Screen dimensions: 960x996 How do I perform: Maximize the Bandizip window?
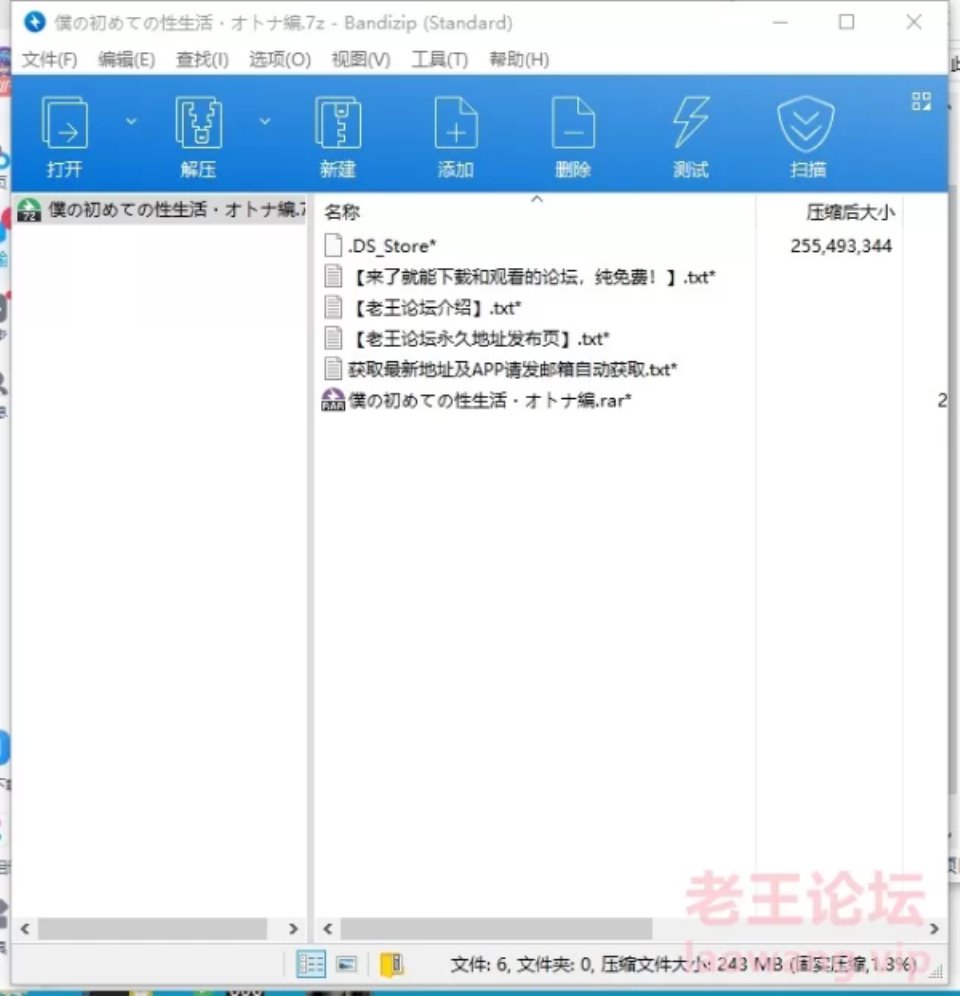tap(846, 22)
